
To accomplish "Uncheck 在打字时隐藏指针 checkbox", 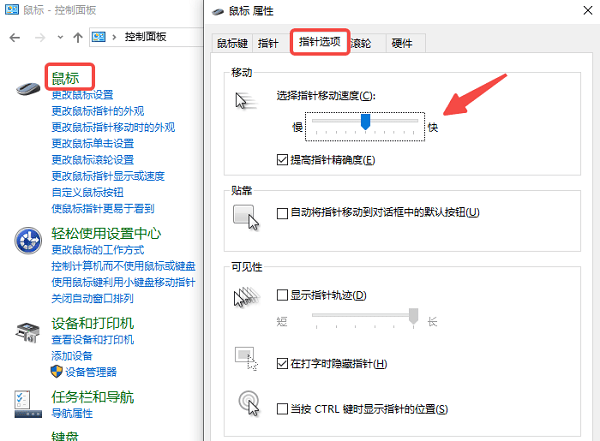I will point(282,363).
